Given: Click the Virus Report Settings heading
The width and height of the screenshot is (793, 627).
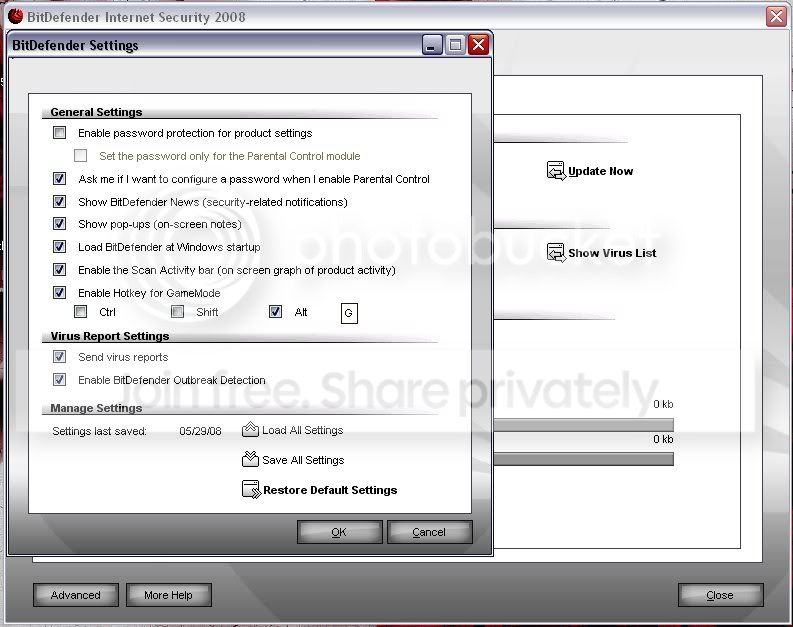Looking at the screenshot, I should [x=110, y=336].
